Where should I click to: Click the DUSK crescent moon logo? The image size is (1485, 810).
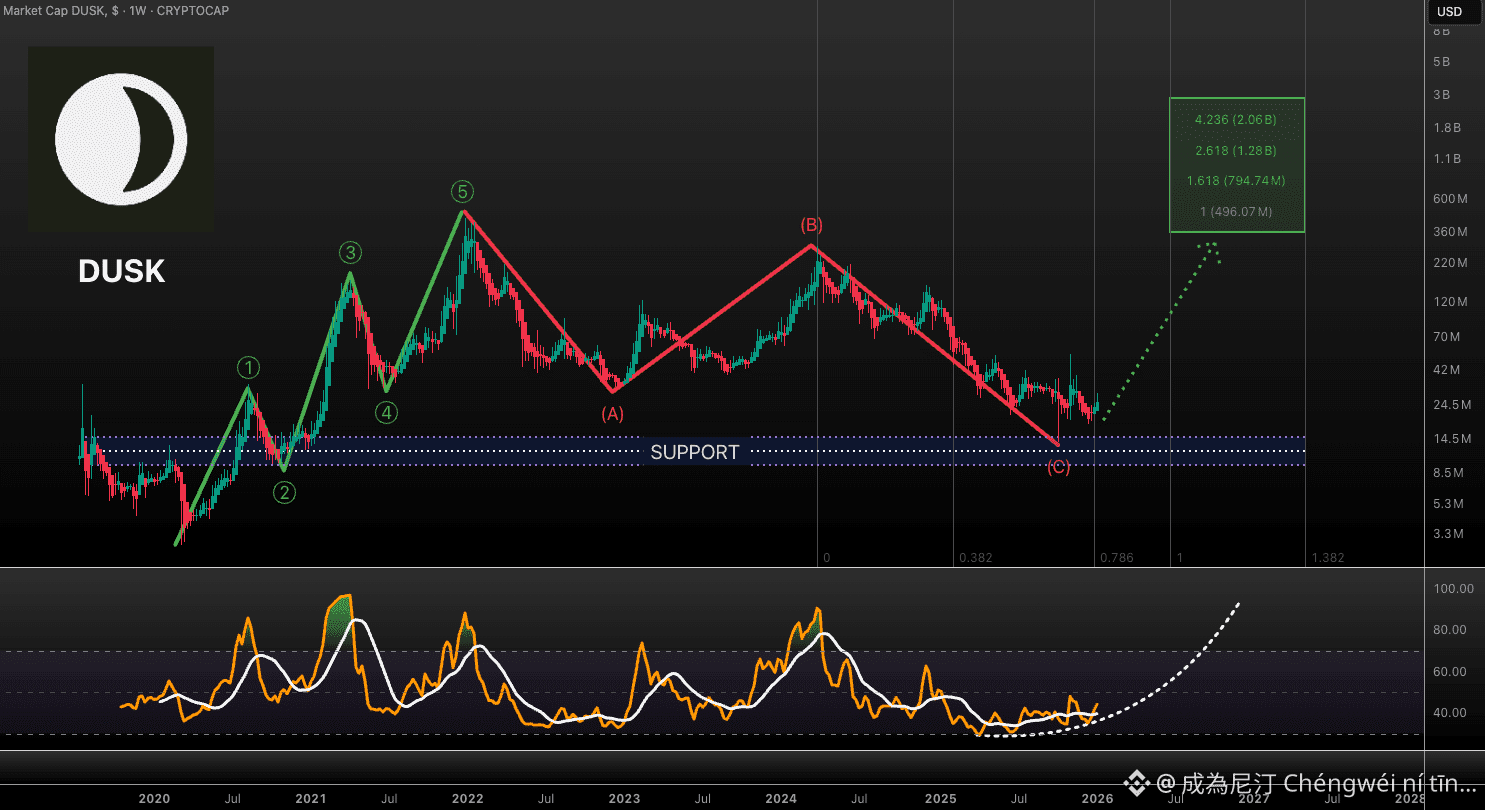coord(121,138)
